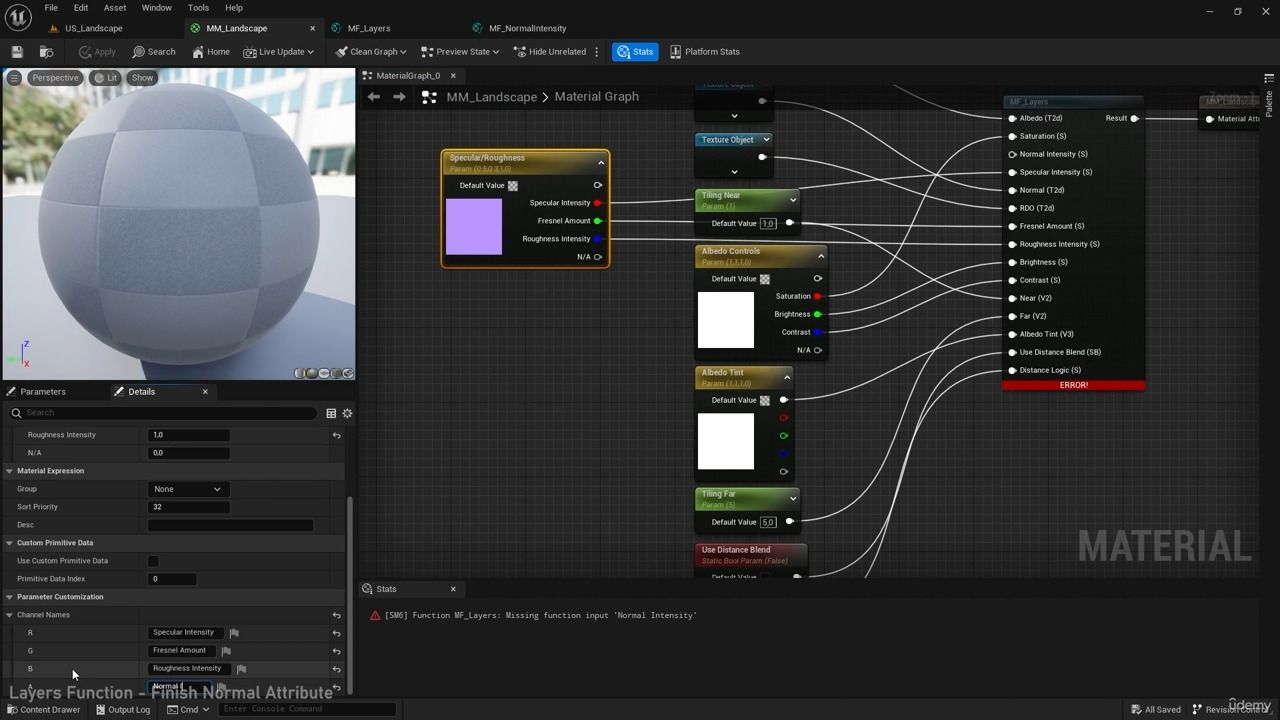This screenshot has width=1280, height=720.
Task: Click the Platform Stats toolbar button
Action: coord(705,52)
